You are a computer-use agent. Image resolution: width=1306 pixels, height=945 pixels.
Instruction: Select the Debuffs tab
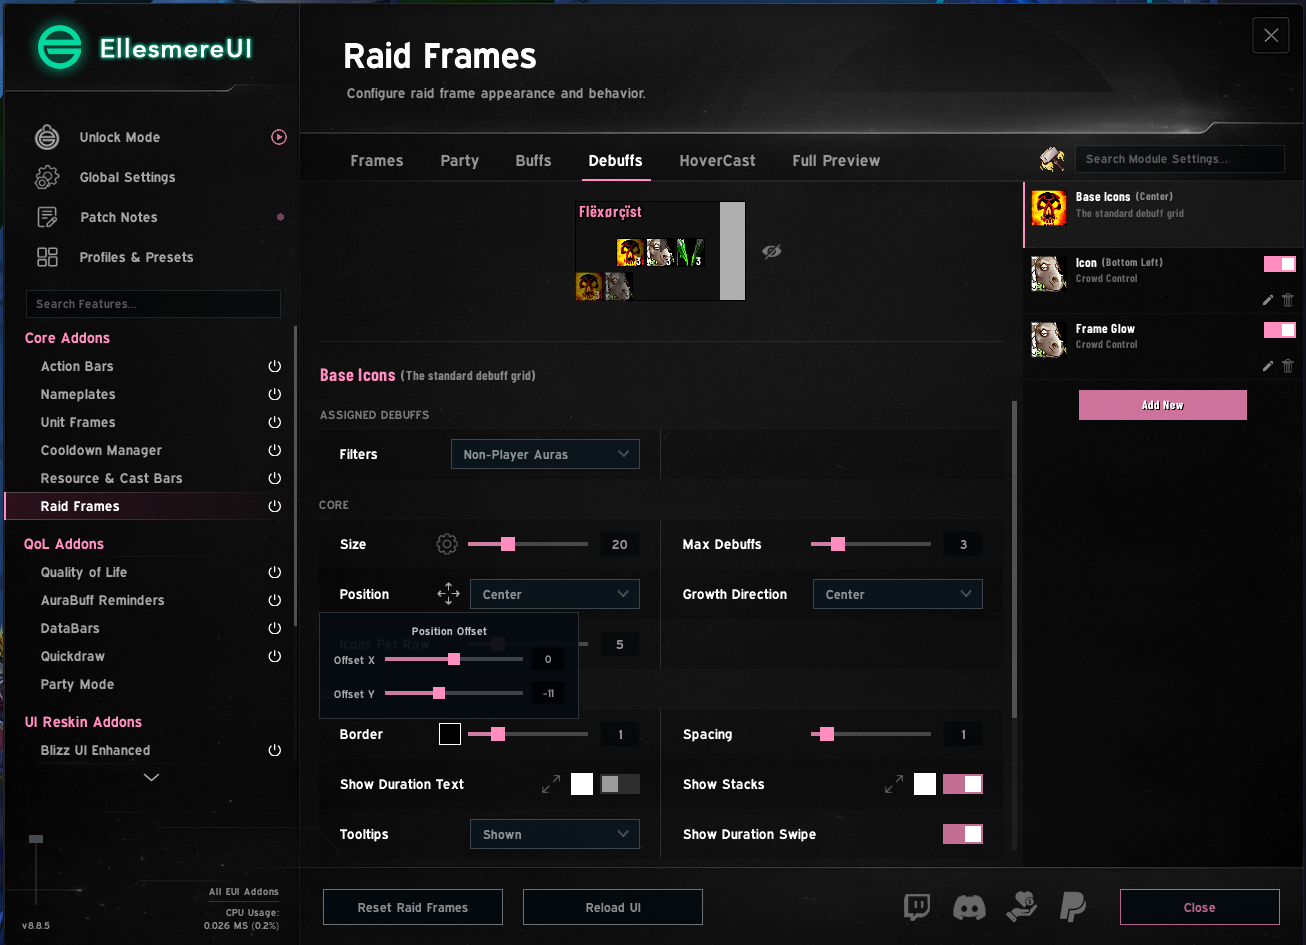point(616,161)
